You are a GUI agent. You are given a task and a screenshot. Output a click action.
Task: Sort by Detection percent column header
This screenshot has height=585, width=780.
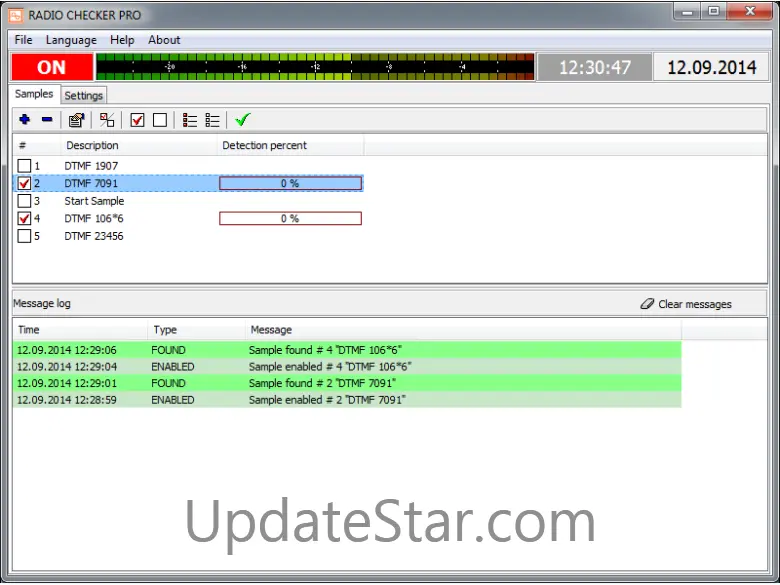point(291,145)
